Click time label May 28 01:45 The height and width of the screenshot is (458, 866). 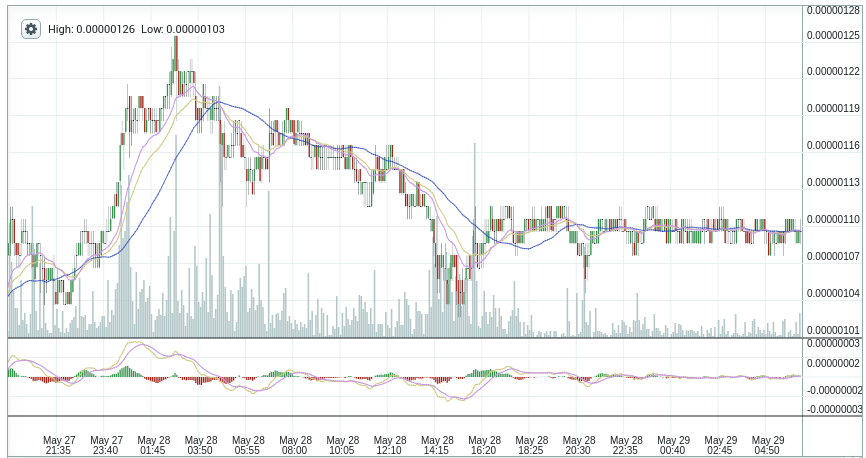[x=154, y=445]
